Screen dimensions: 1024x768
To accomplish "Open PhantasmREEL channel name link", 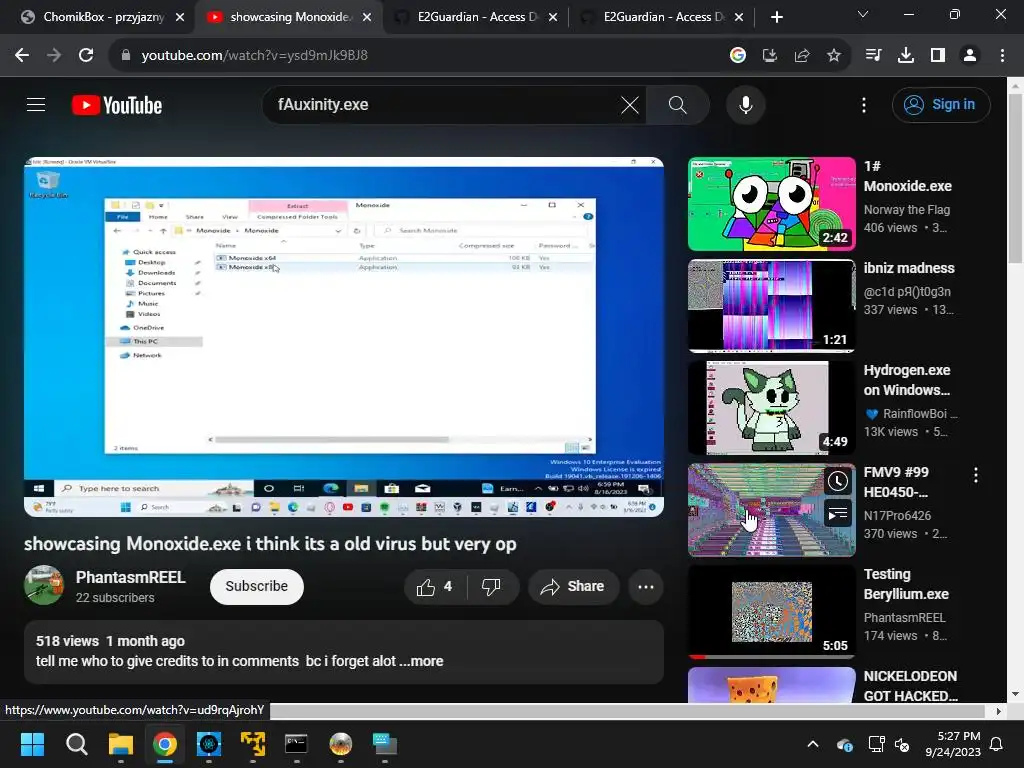I will coord(131,577).
